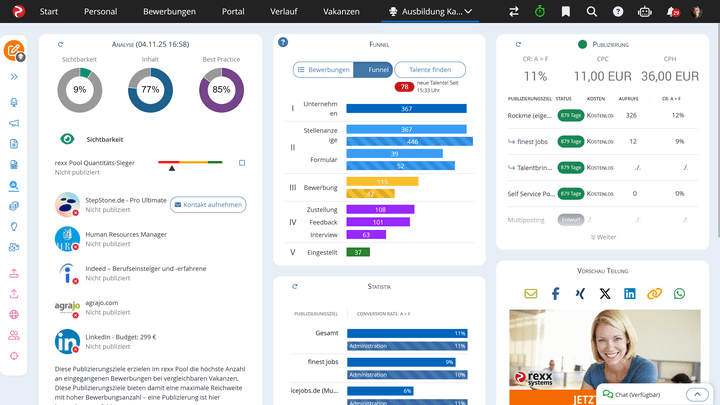Expand the left sidebar with double chevron
720x405 pixels.
coord(14,77)
